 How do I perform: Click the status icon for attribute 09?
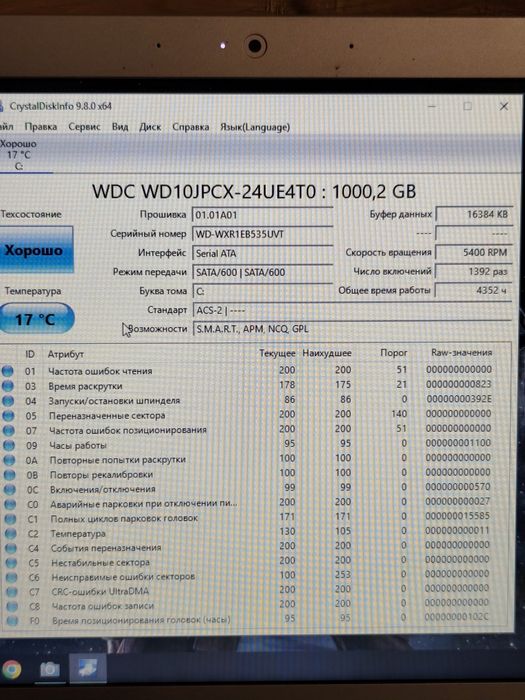(x=9, y=445)
